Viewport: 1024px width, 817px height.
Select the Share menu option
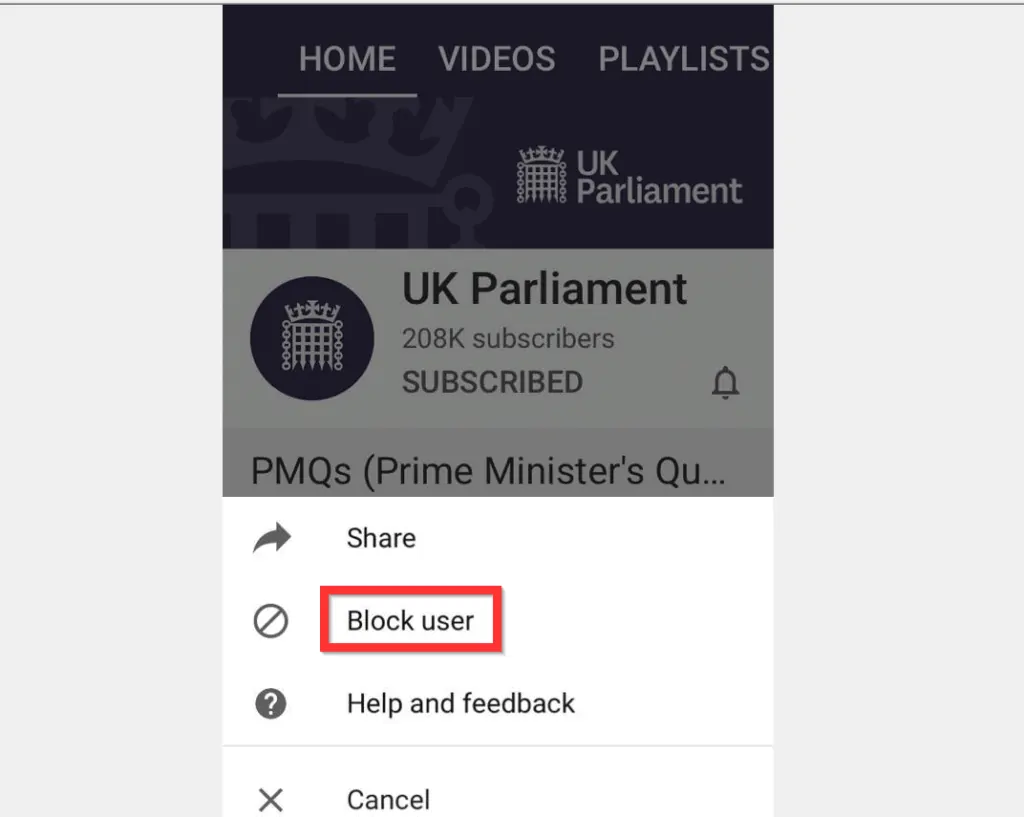(498, 538)
